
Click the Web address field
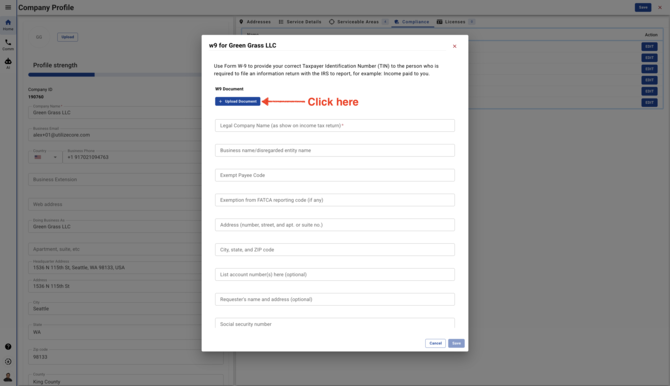click(115, 204)
